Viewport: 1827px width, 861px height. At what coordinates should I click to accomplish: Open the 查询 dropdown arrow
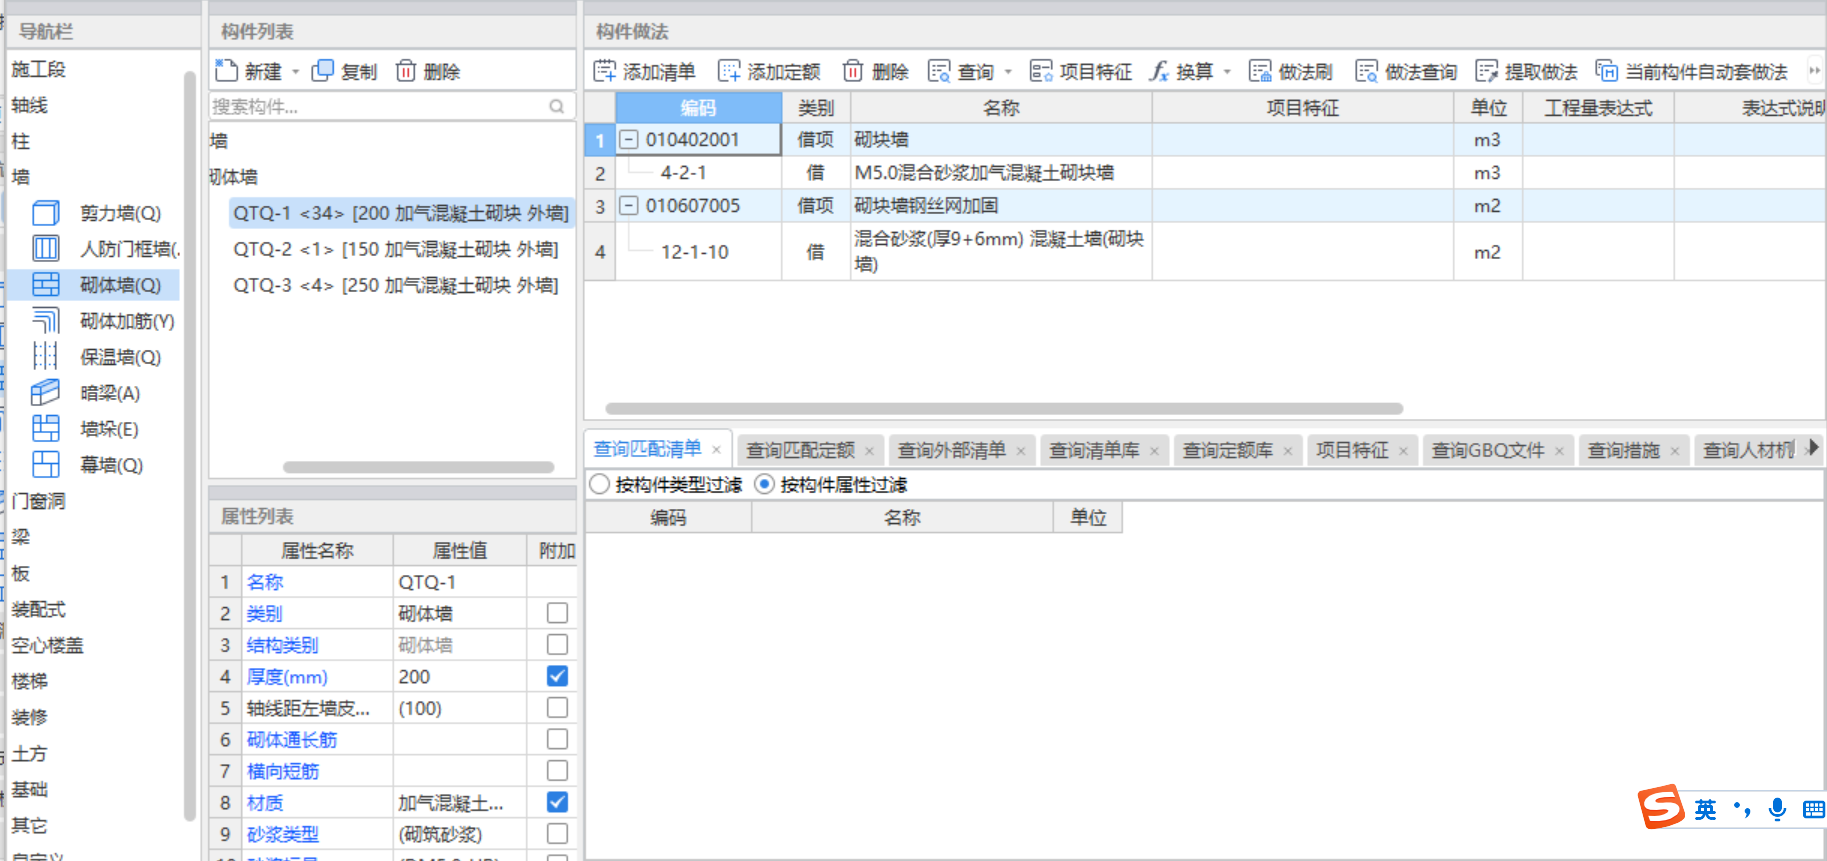tap(1008, 72)
